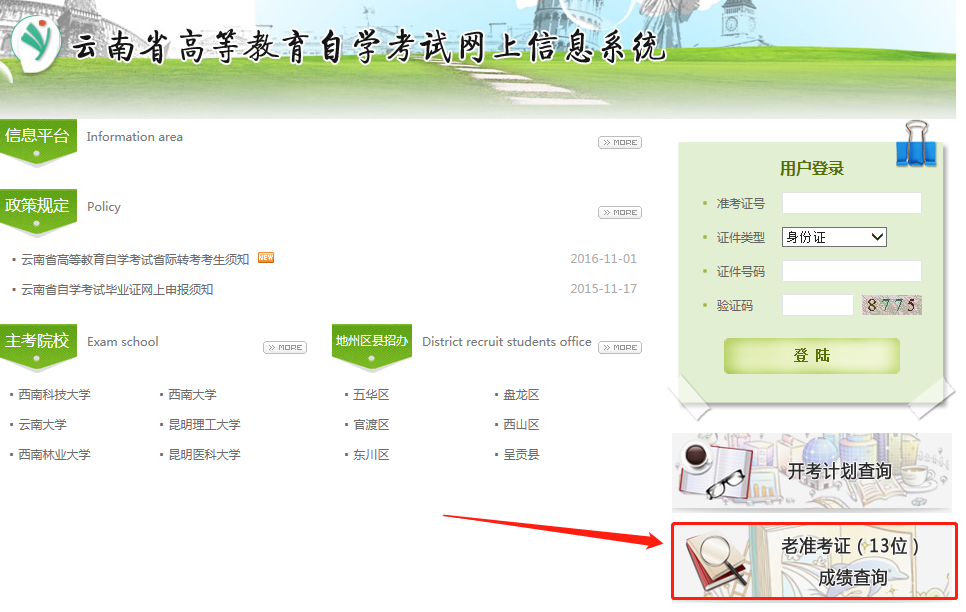966x612 pixels.
Task: Click the 信息平台 green ribbon tag
Action: (38, 142)
